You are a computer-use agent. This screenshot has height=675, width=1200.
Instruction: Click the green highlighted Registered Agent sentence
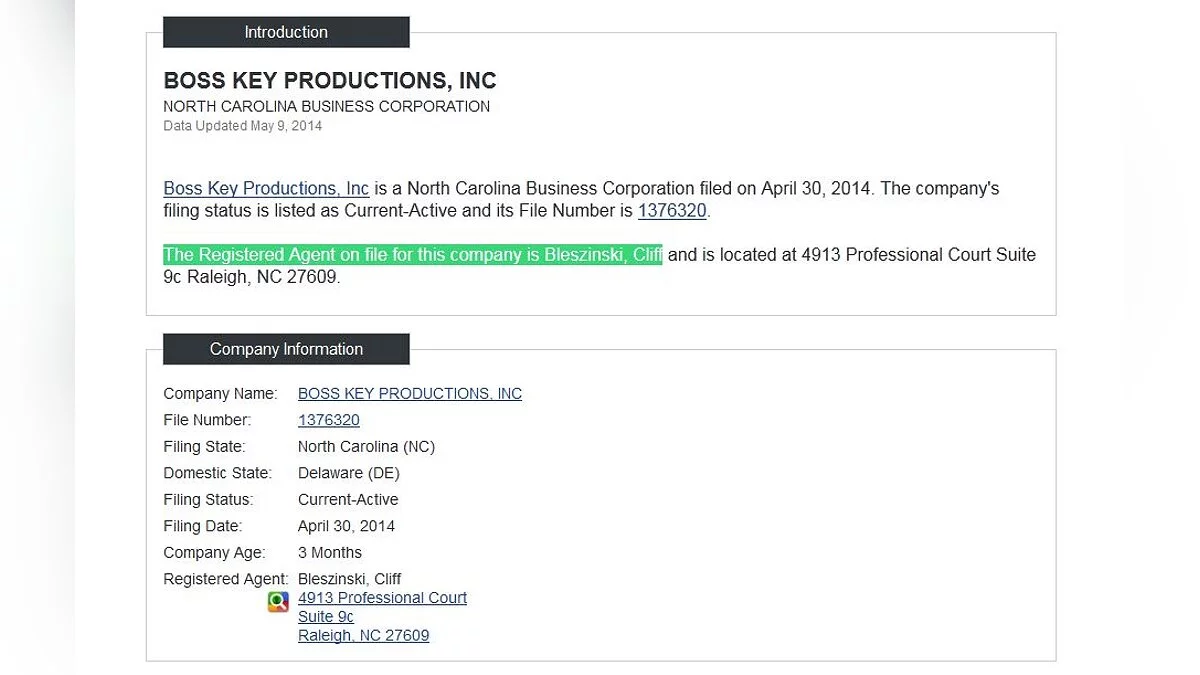coord(412,255)
